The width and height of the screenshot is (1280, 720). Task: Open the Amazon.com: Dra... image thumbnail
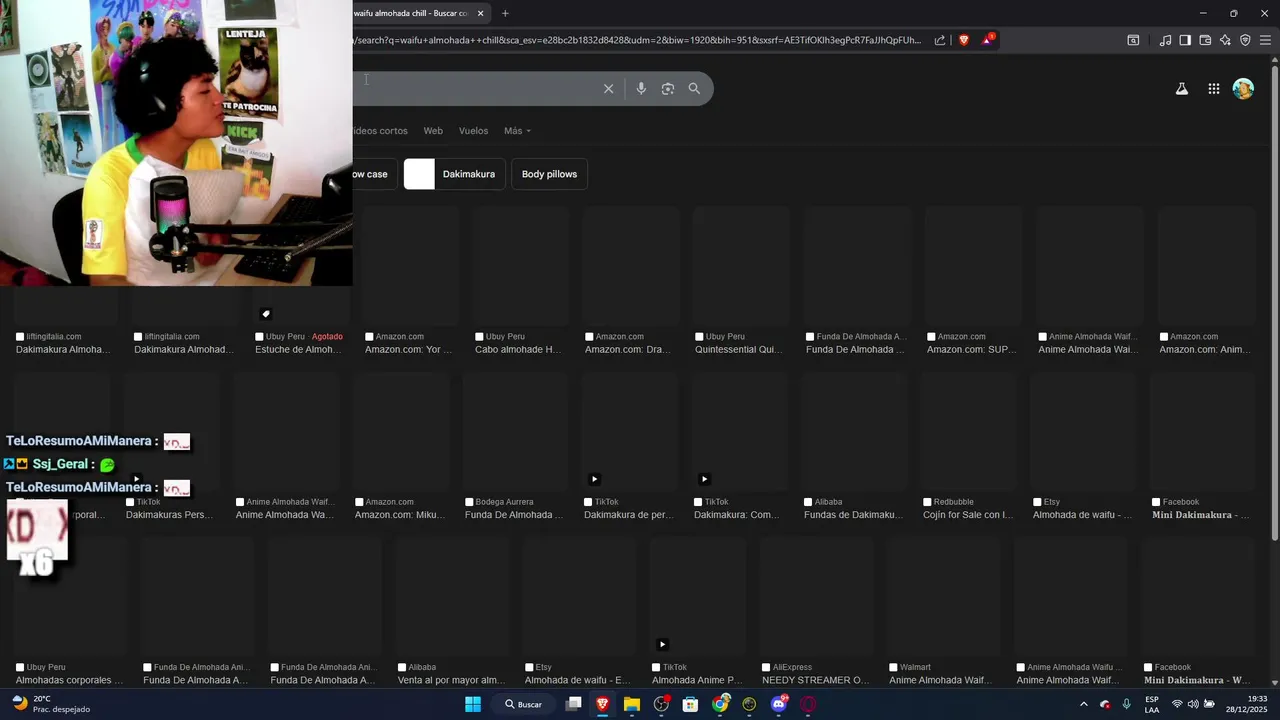[630, 266]
